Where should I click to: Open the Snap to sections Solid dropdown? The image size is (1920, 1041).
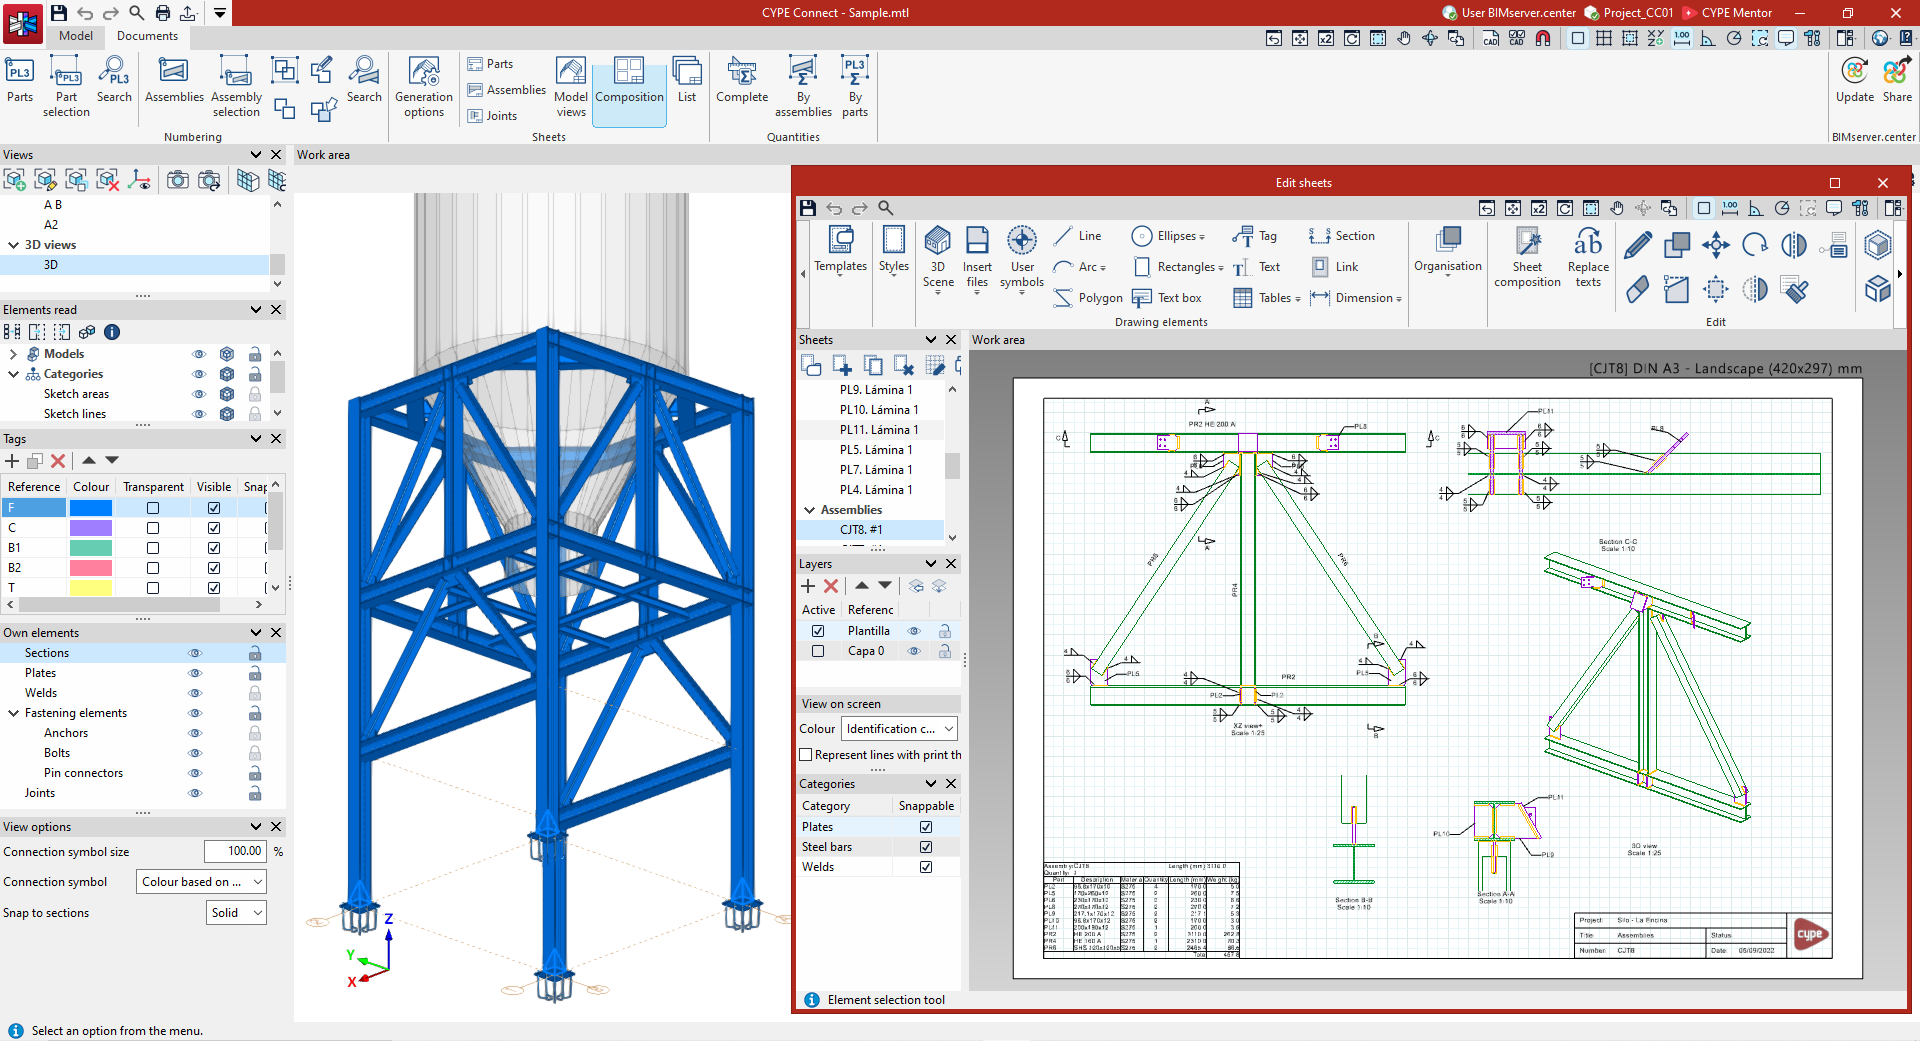pos(237,913)
